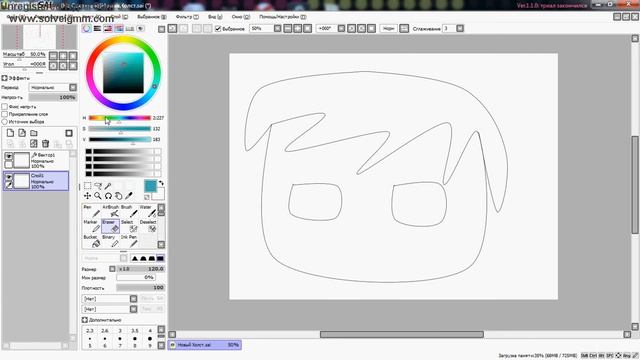Delete the current layer with trash icon
The image size is (640, 360).
46,143
